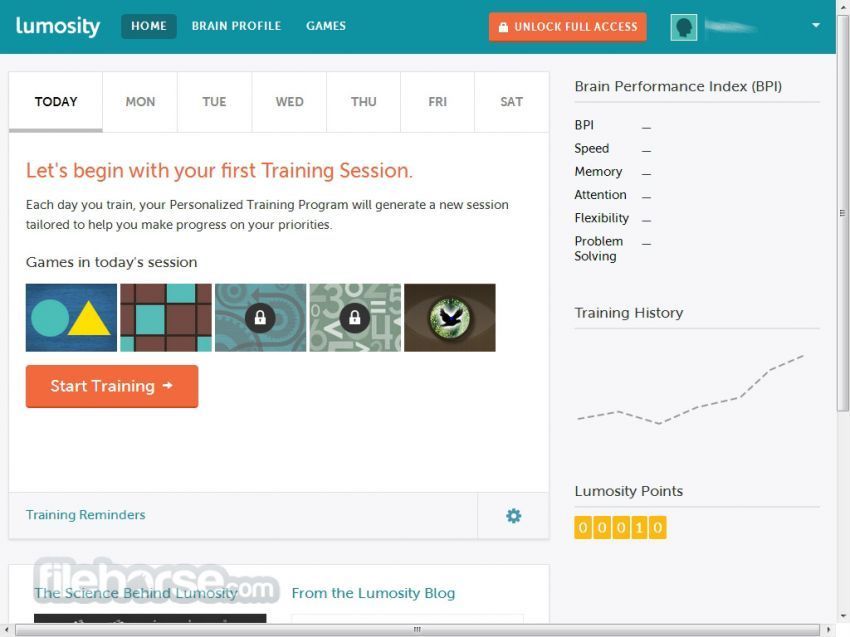Screen dimensions: 850x637
Task: Open the user profile avatar icon
Action: click(x=684, y=27)
